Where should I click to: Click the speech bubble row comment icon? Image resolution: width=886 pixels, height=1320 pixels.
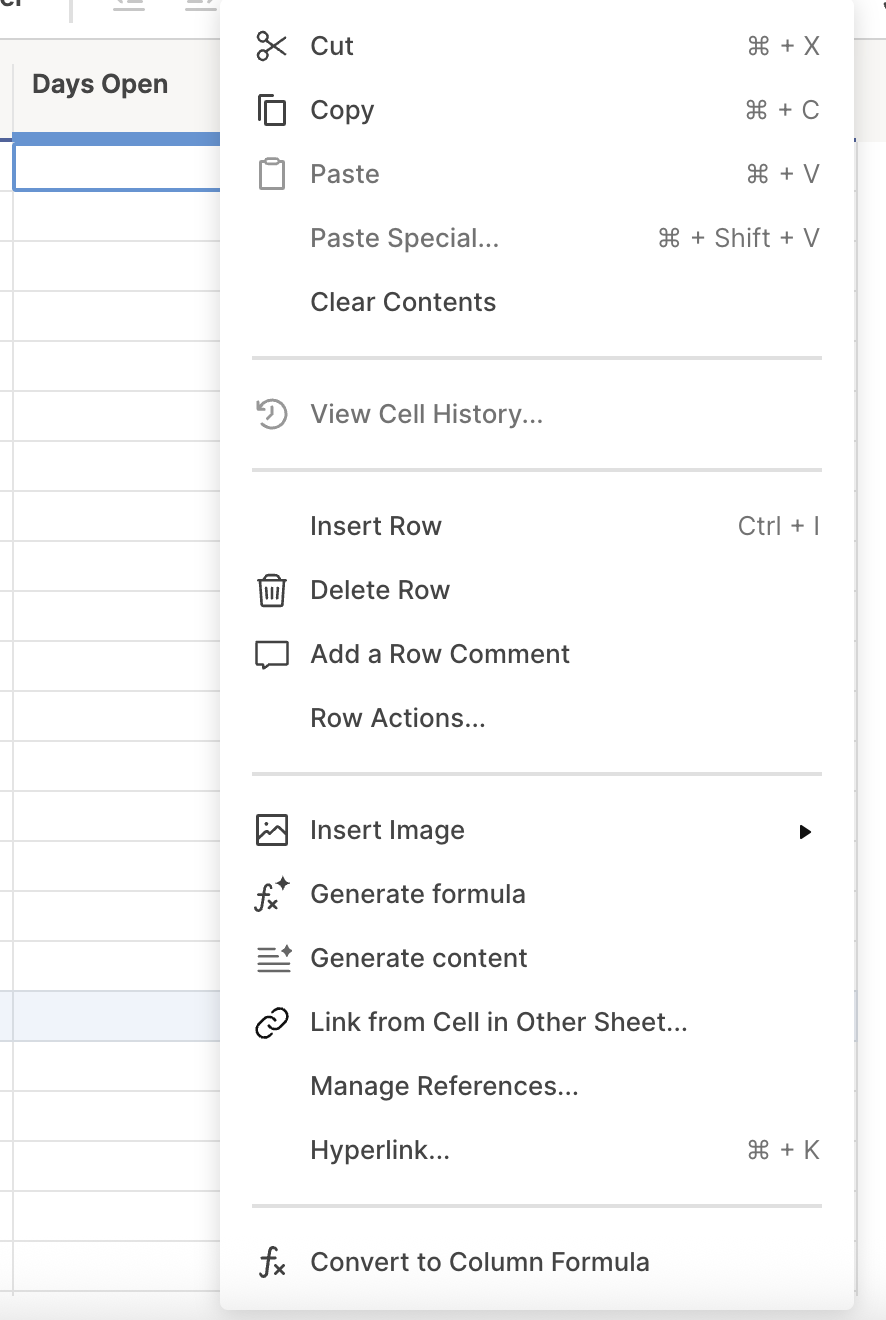coord(272,655)
